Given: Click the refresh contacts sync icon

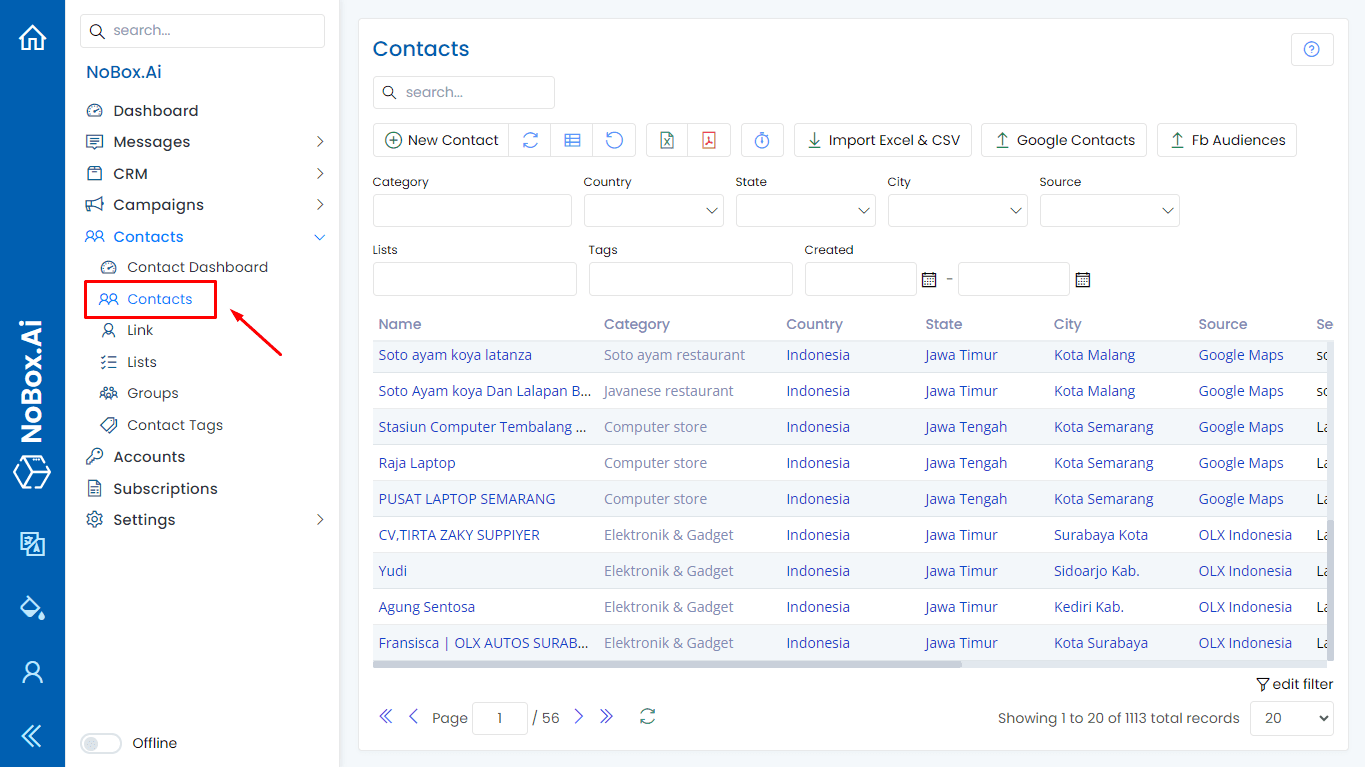Looking at the screenshot, I should coord(530,140).
